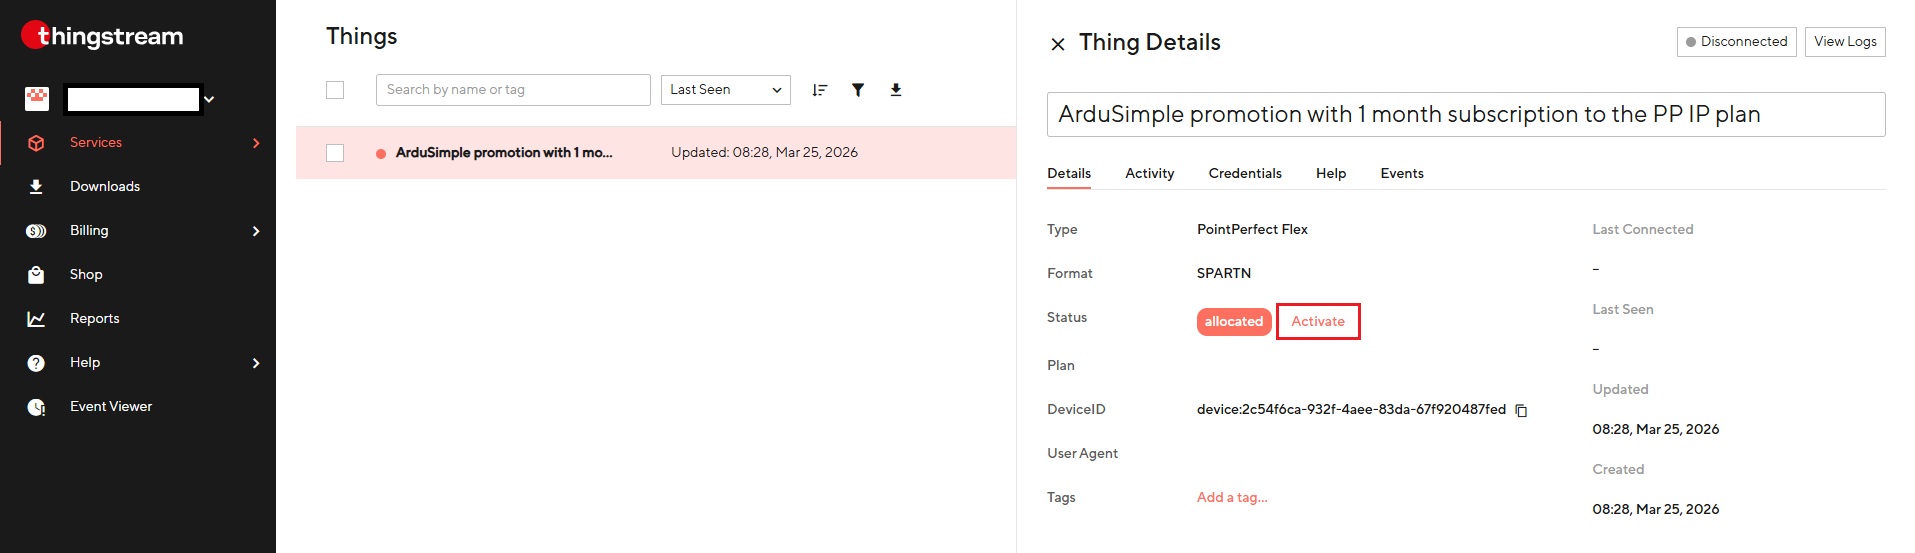This screenshot has height=553, width=1915.
Task: Expand the Help sidebar submenu
Action: 256,363
